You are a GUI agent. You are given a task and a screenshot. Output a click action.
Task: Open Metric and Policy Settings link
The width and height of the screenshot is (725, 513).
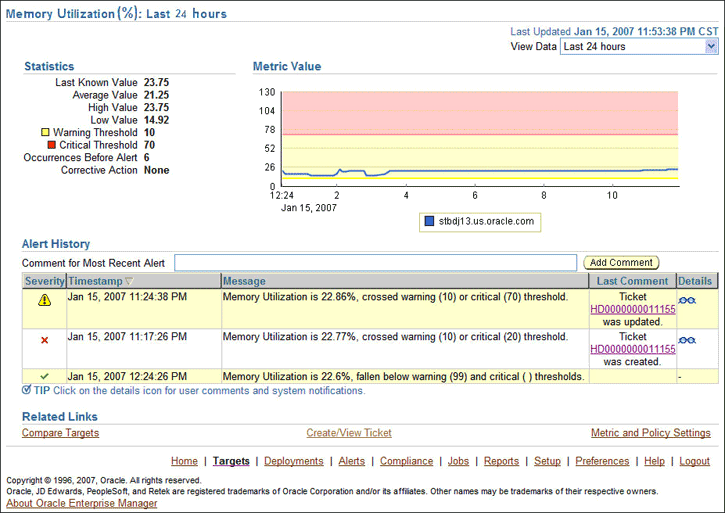650,433
